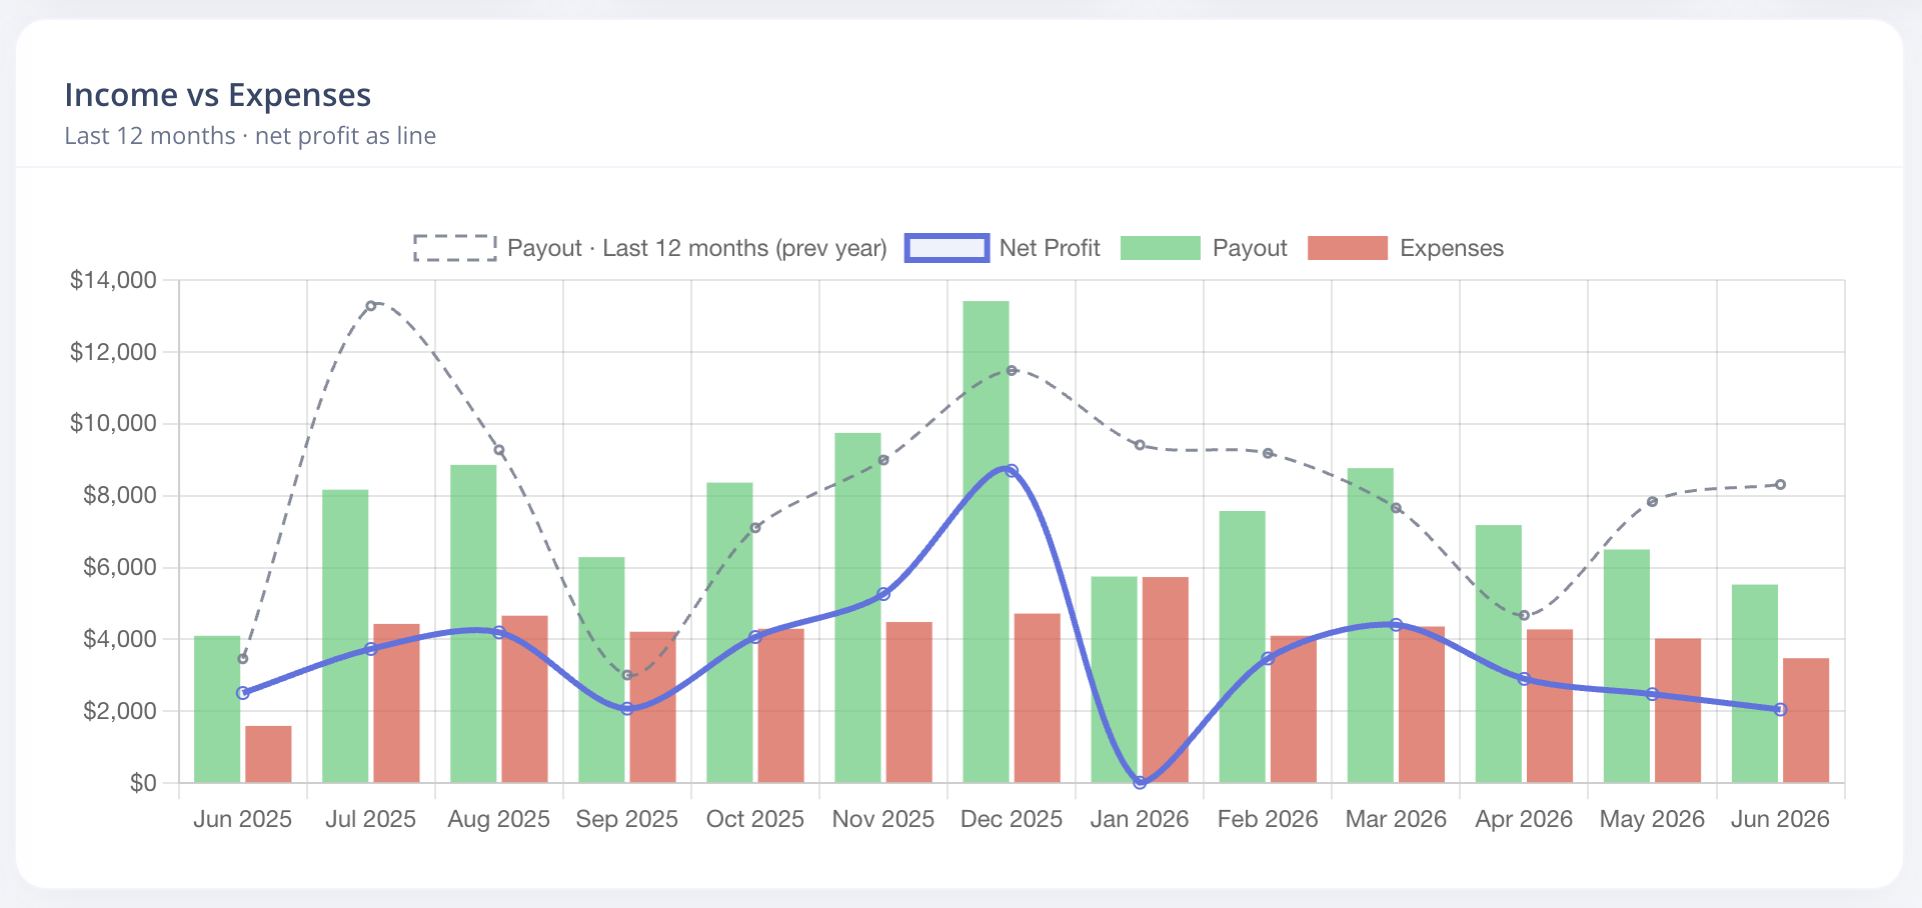The image size is (1922, 908).
Task: Click the 'Jun 2026' axis label
Action: (1781, 819)
